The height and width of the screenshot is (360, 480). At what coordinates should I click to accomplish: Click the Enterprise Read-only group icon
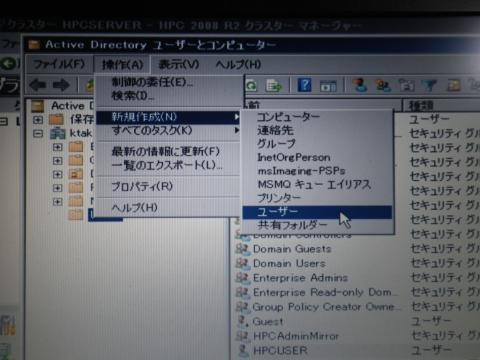click(x=242, y=292)
